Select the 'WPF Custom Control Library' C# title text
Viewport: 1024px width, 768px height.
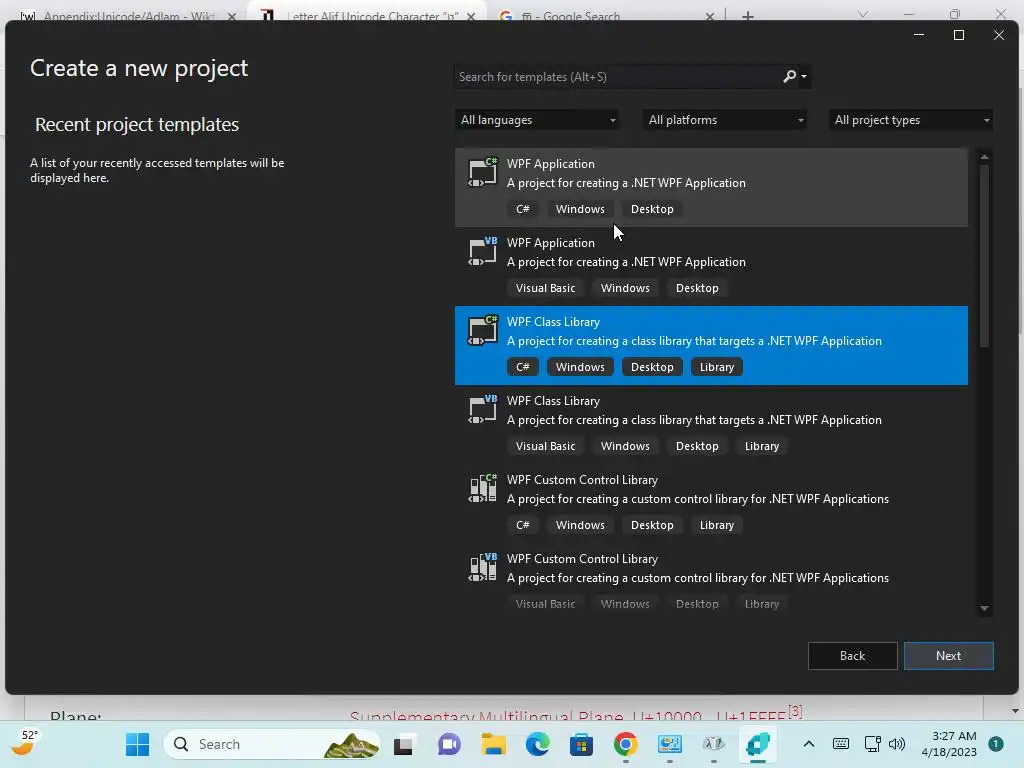[582, 480]
